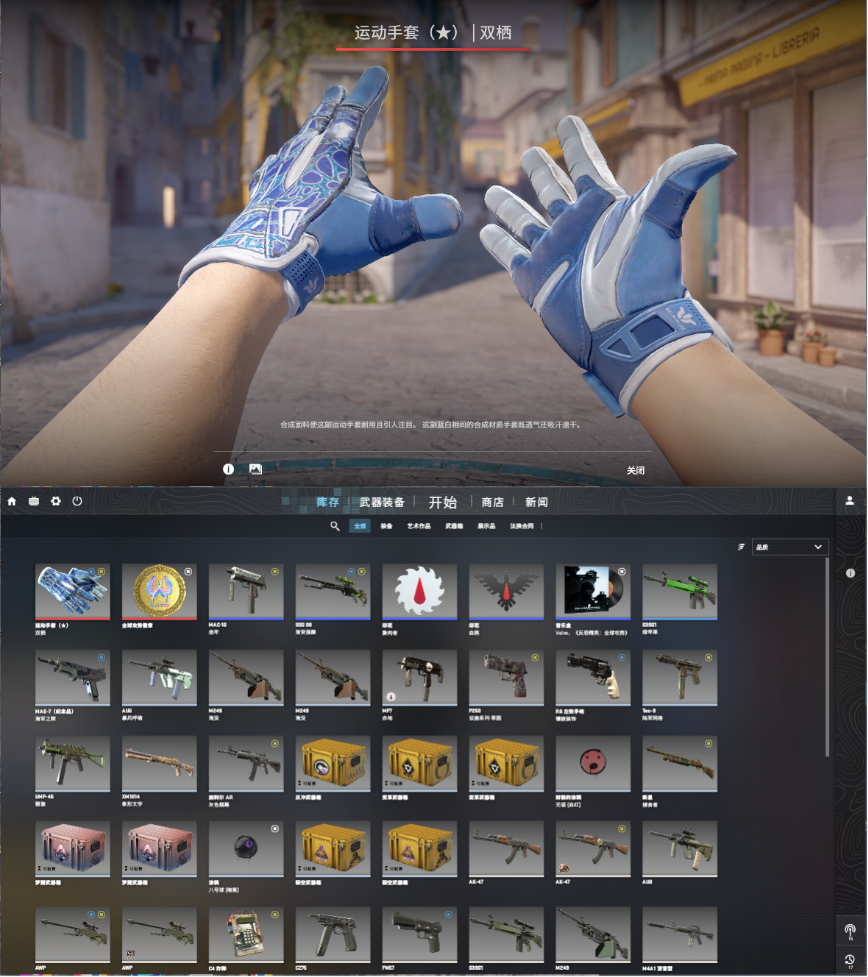Filter inventory by 武器箱
Viewport: 868px width, 977px height.
(454, 527)
